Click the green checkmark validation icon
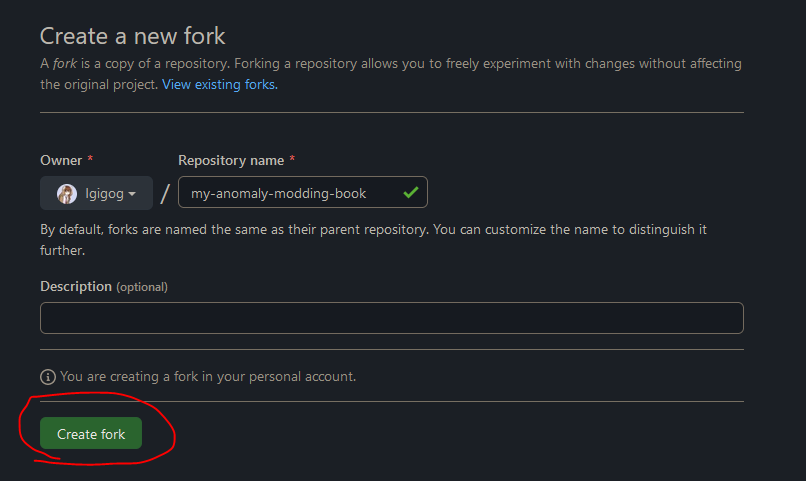Viewport: 806px width, 481px height. [x=411, y=193]
